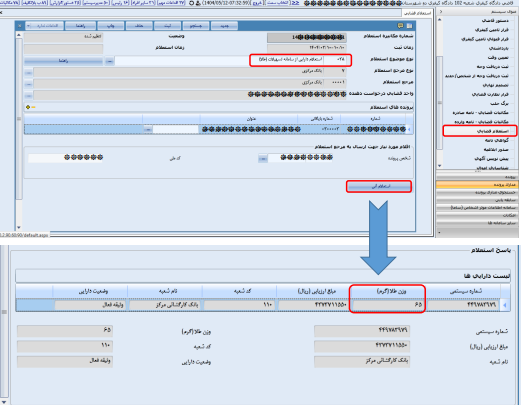Click the چاپ toolbar button
Viewport: 524px width, 405px height.
[x=110, y=26]
